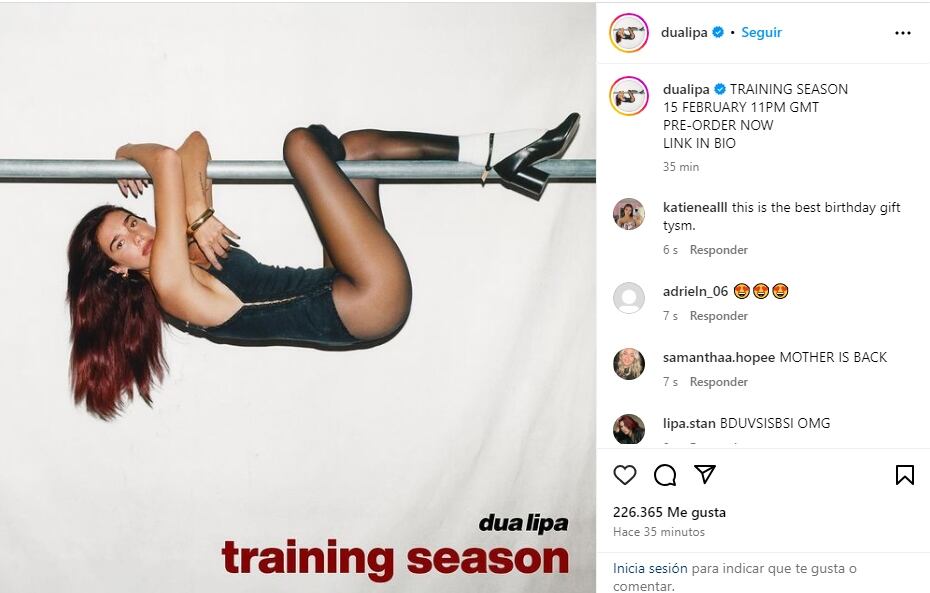Screen dimensions: 930x593
Task: Open lipa.stan's profile avatar
Action: [629, 429]
